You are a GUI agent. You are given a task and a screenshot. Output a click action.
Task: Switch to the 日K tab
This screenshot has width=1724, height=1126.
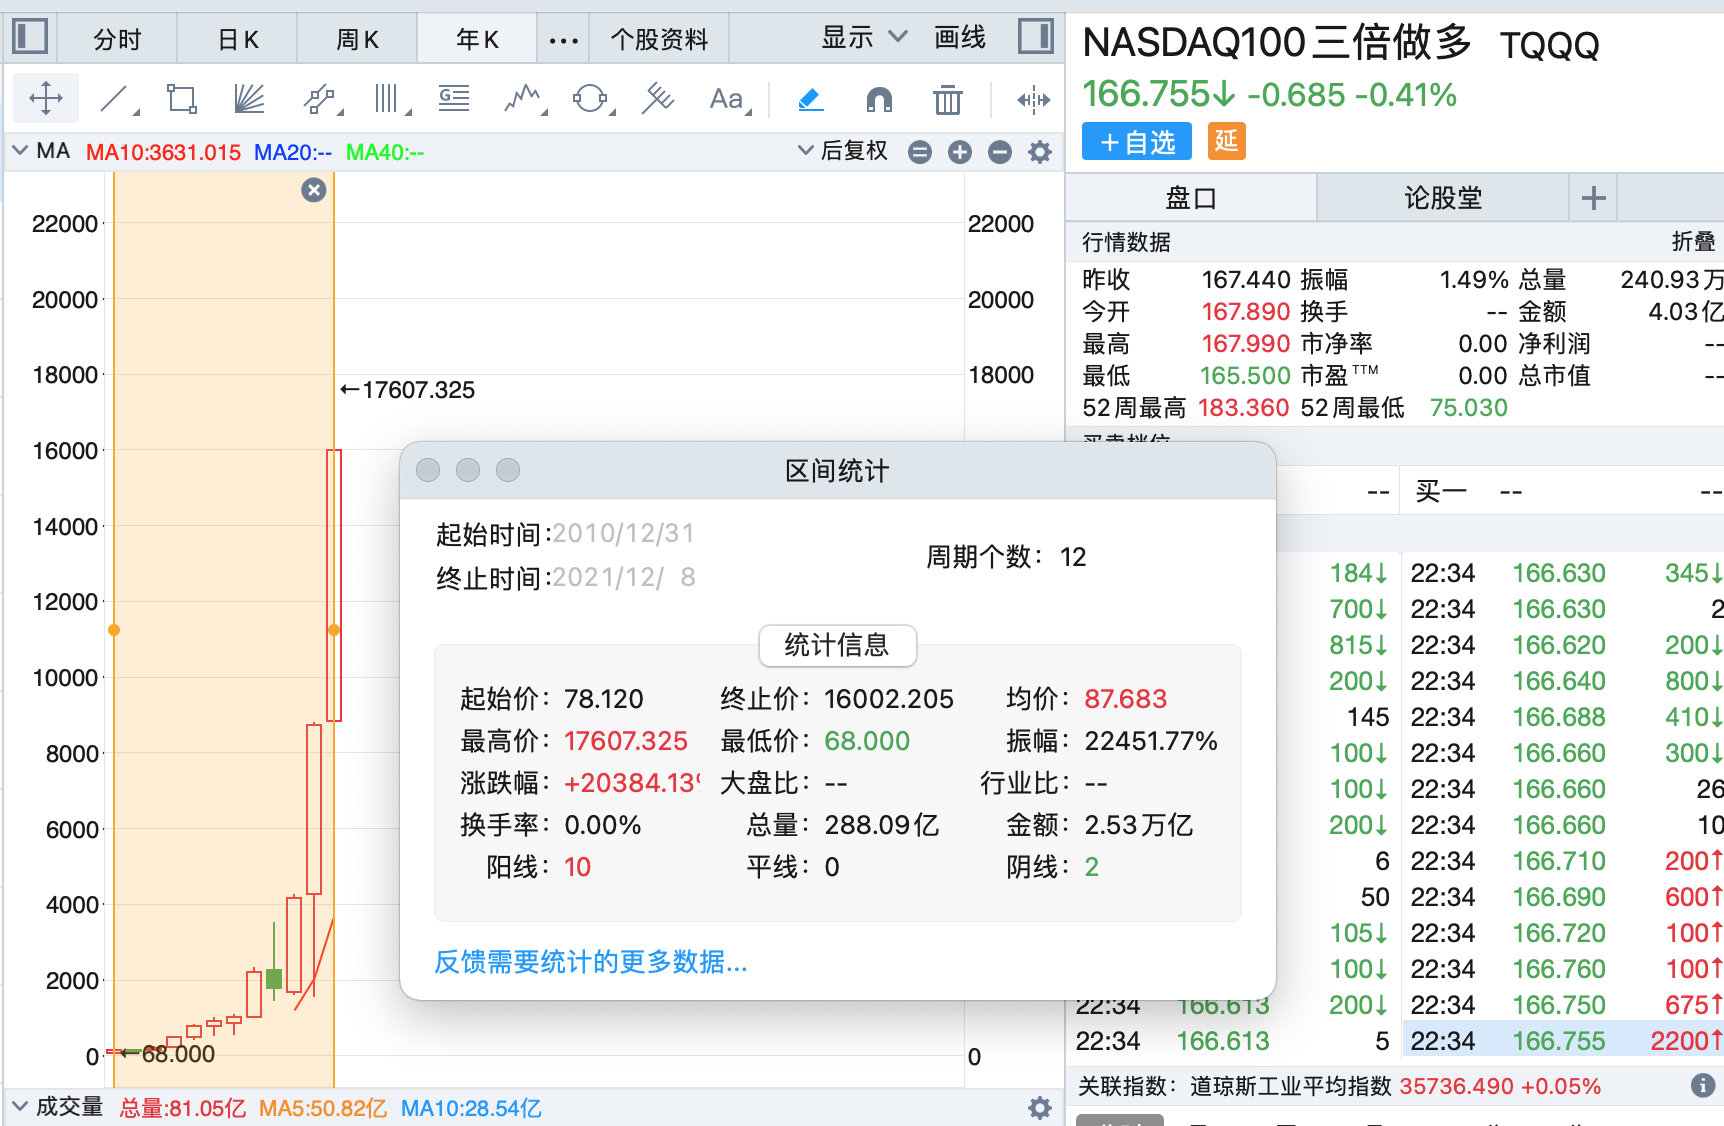pos(238,39)
